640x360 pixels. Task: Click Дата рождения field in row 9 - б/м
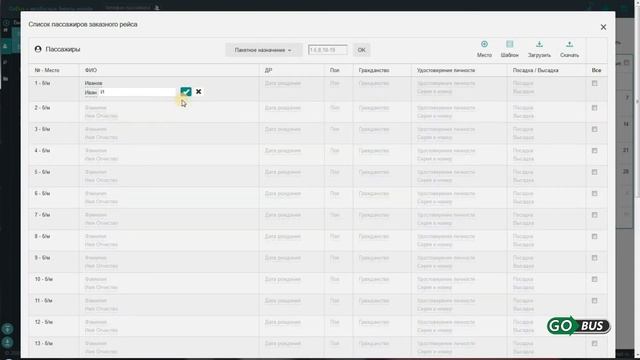click(x=282, y=258)
